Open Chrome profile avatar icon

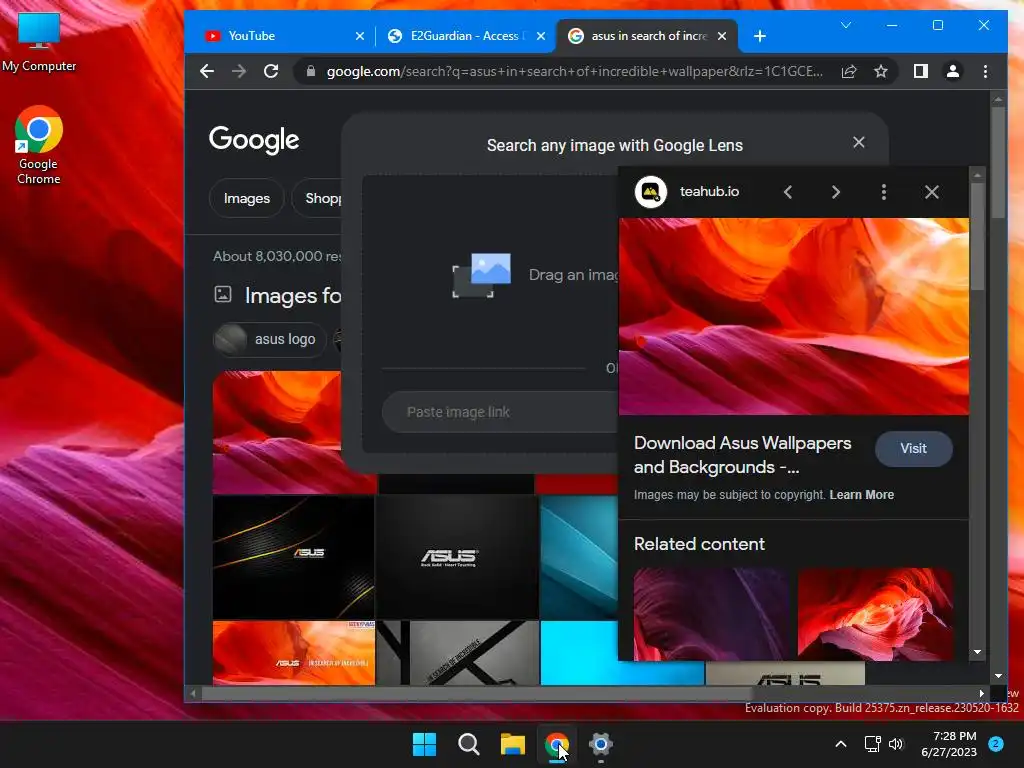point(953,71)
